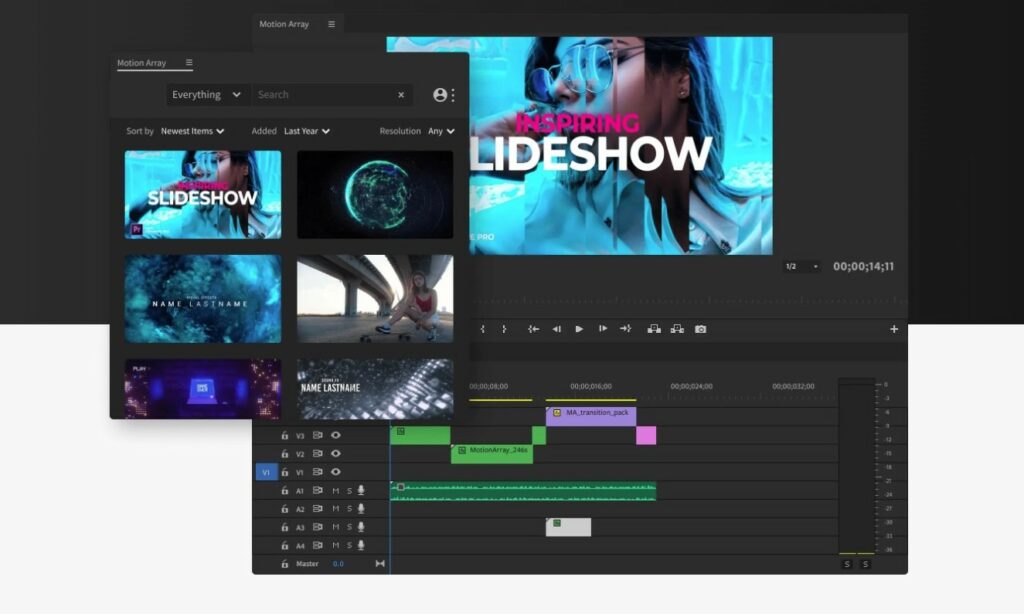1024x614 pixels.
Task: Click the Extract icon next to Lift
Action: [678, 328]
